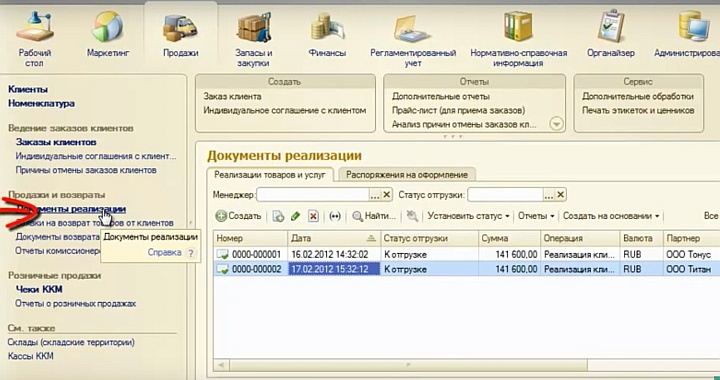Click the date interval (↔) toolbar icon
The width and height of the screenshot is (720, 380).
[x=335, y=216]
